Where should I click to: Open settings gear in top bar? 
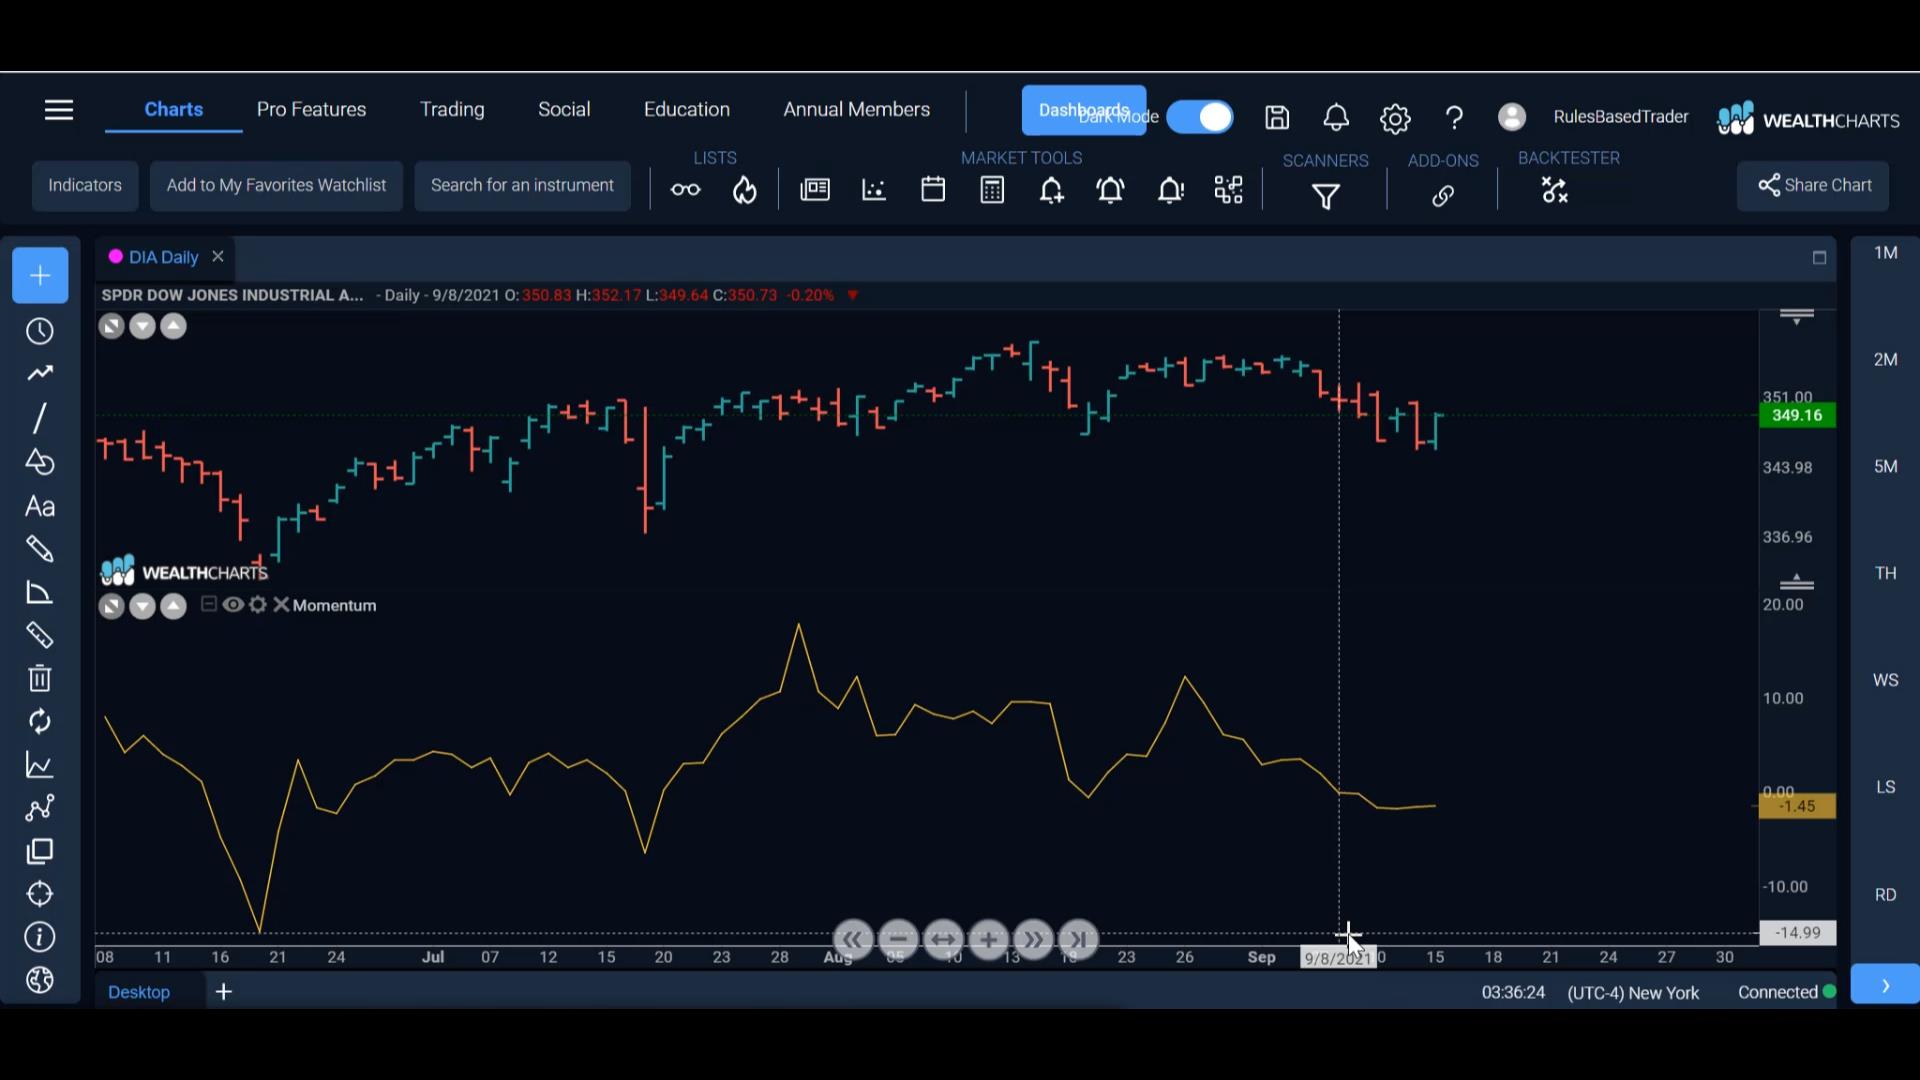point(1395,119)
